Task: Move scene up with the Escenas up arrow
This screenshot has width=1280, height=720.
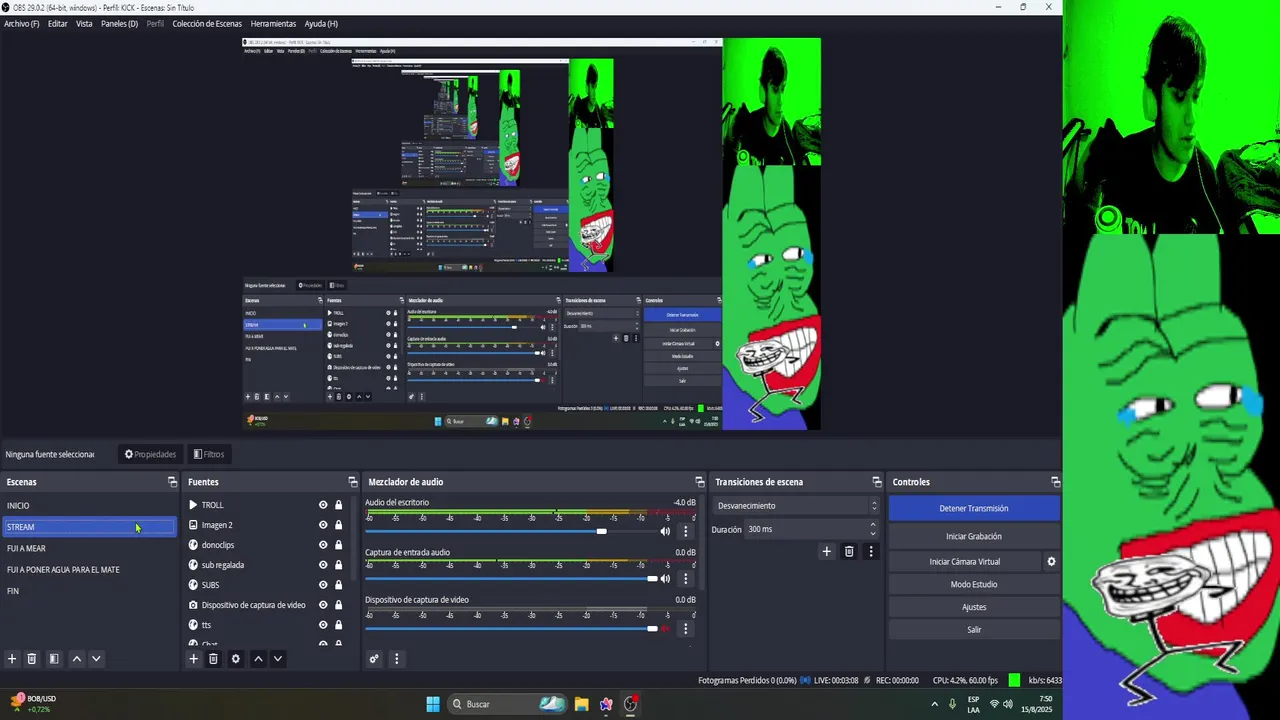Action: point(76,659)
